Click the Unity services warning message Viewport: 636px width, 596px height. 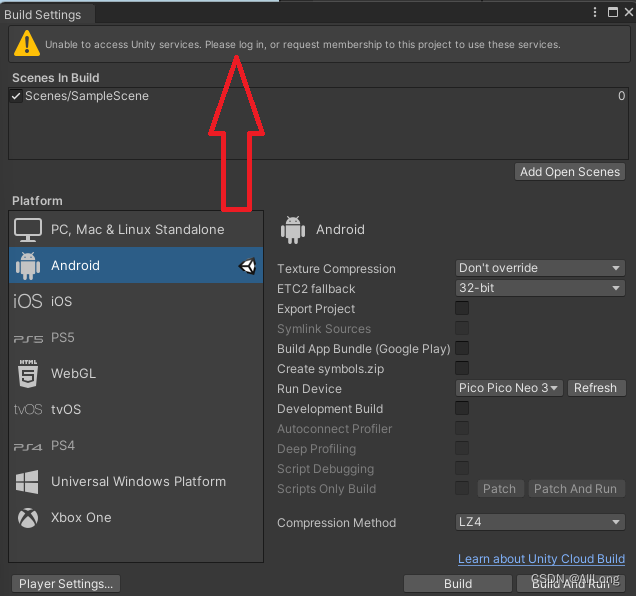pos(303,44)
